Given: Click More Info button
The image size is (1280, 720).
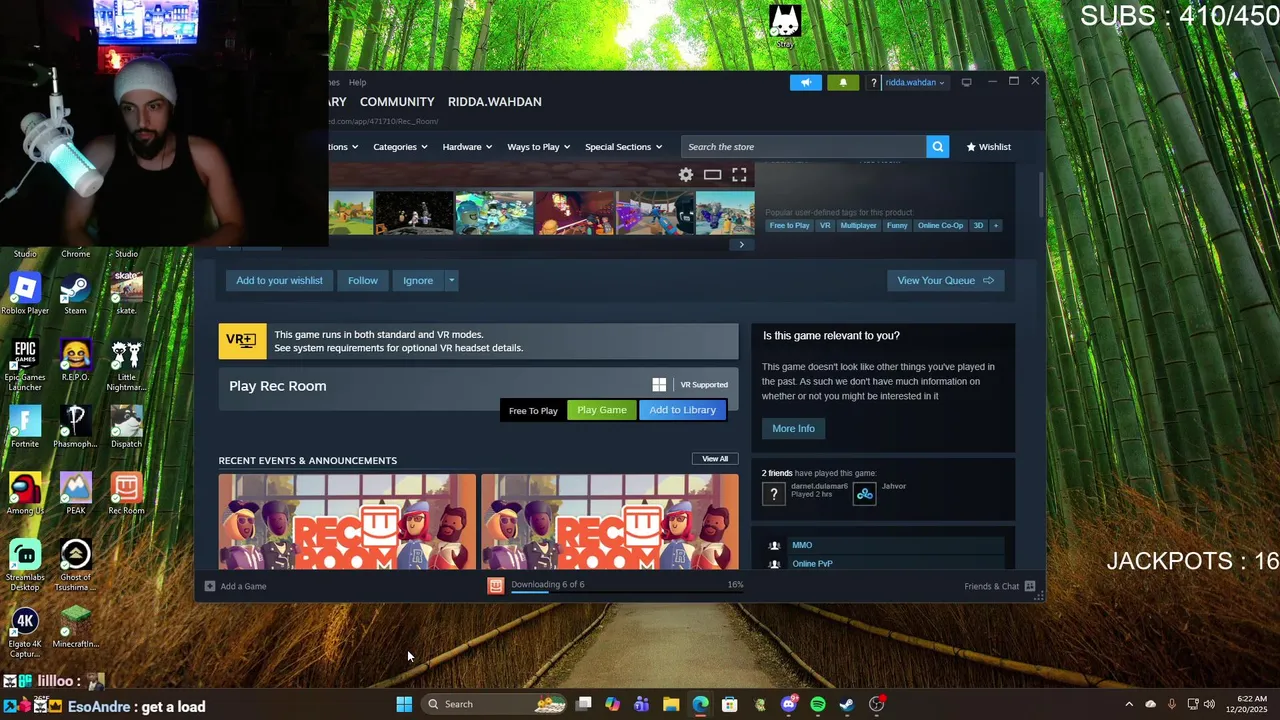Looking at the screenshot, I should coord(793,428).
